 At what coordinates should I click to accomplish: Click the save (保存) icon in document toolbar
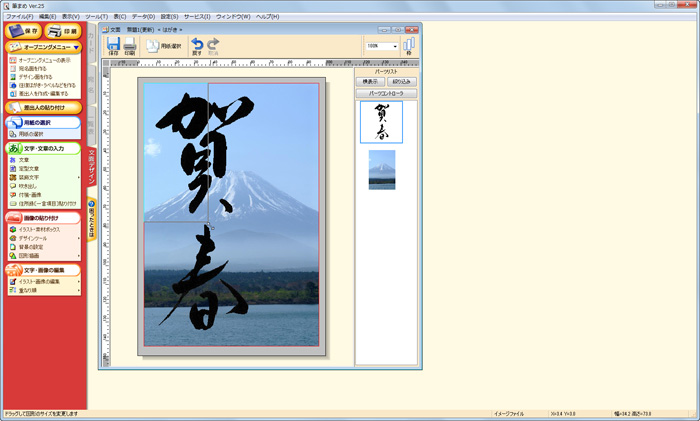(x=113, y=46)
